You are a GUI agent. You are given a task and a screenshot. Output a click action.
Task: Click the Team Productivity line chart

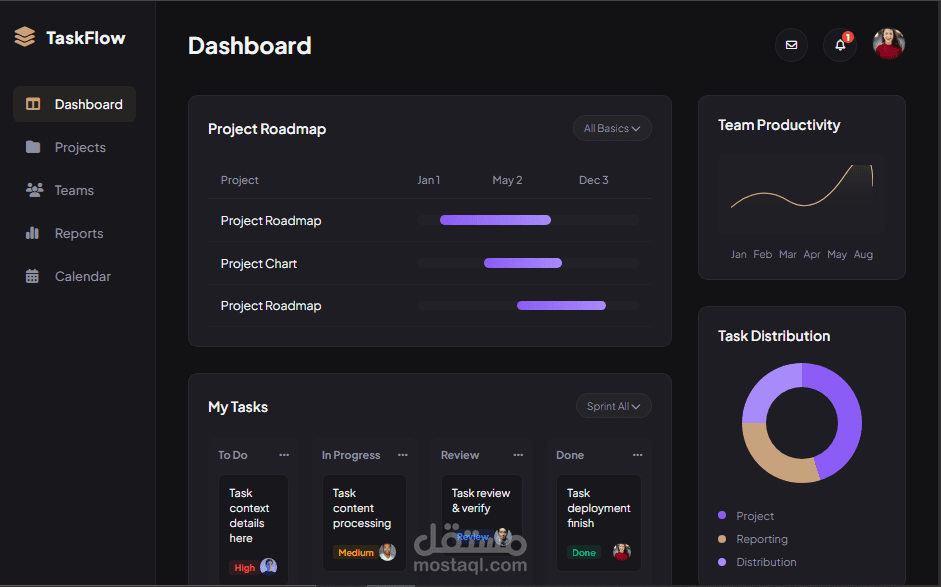(x=802, y=193)
